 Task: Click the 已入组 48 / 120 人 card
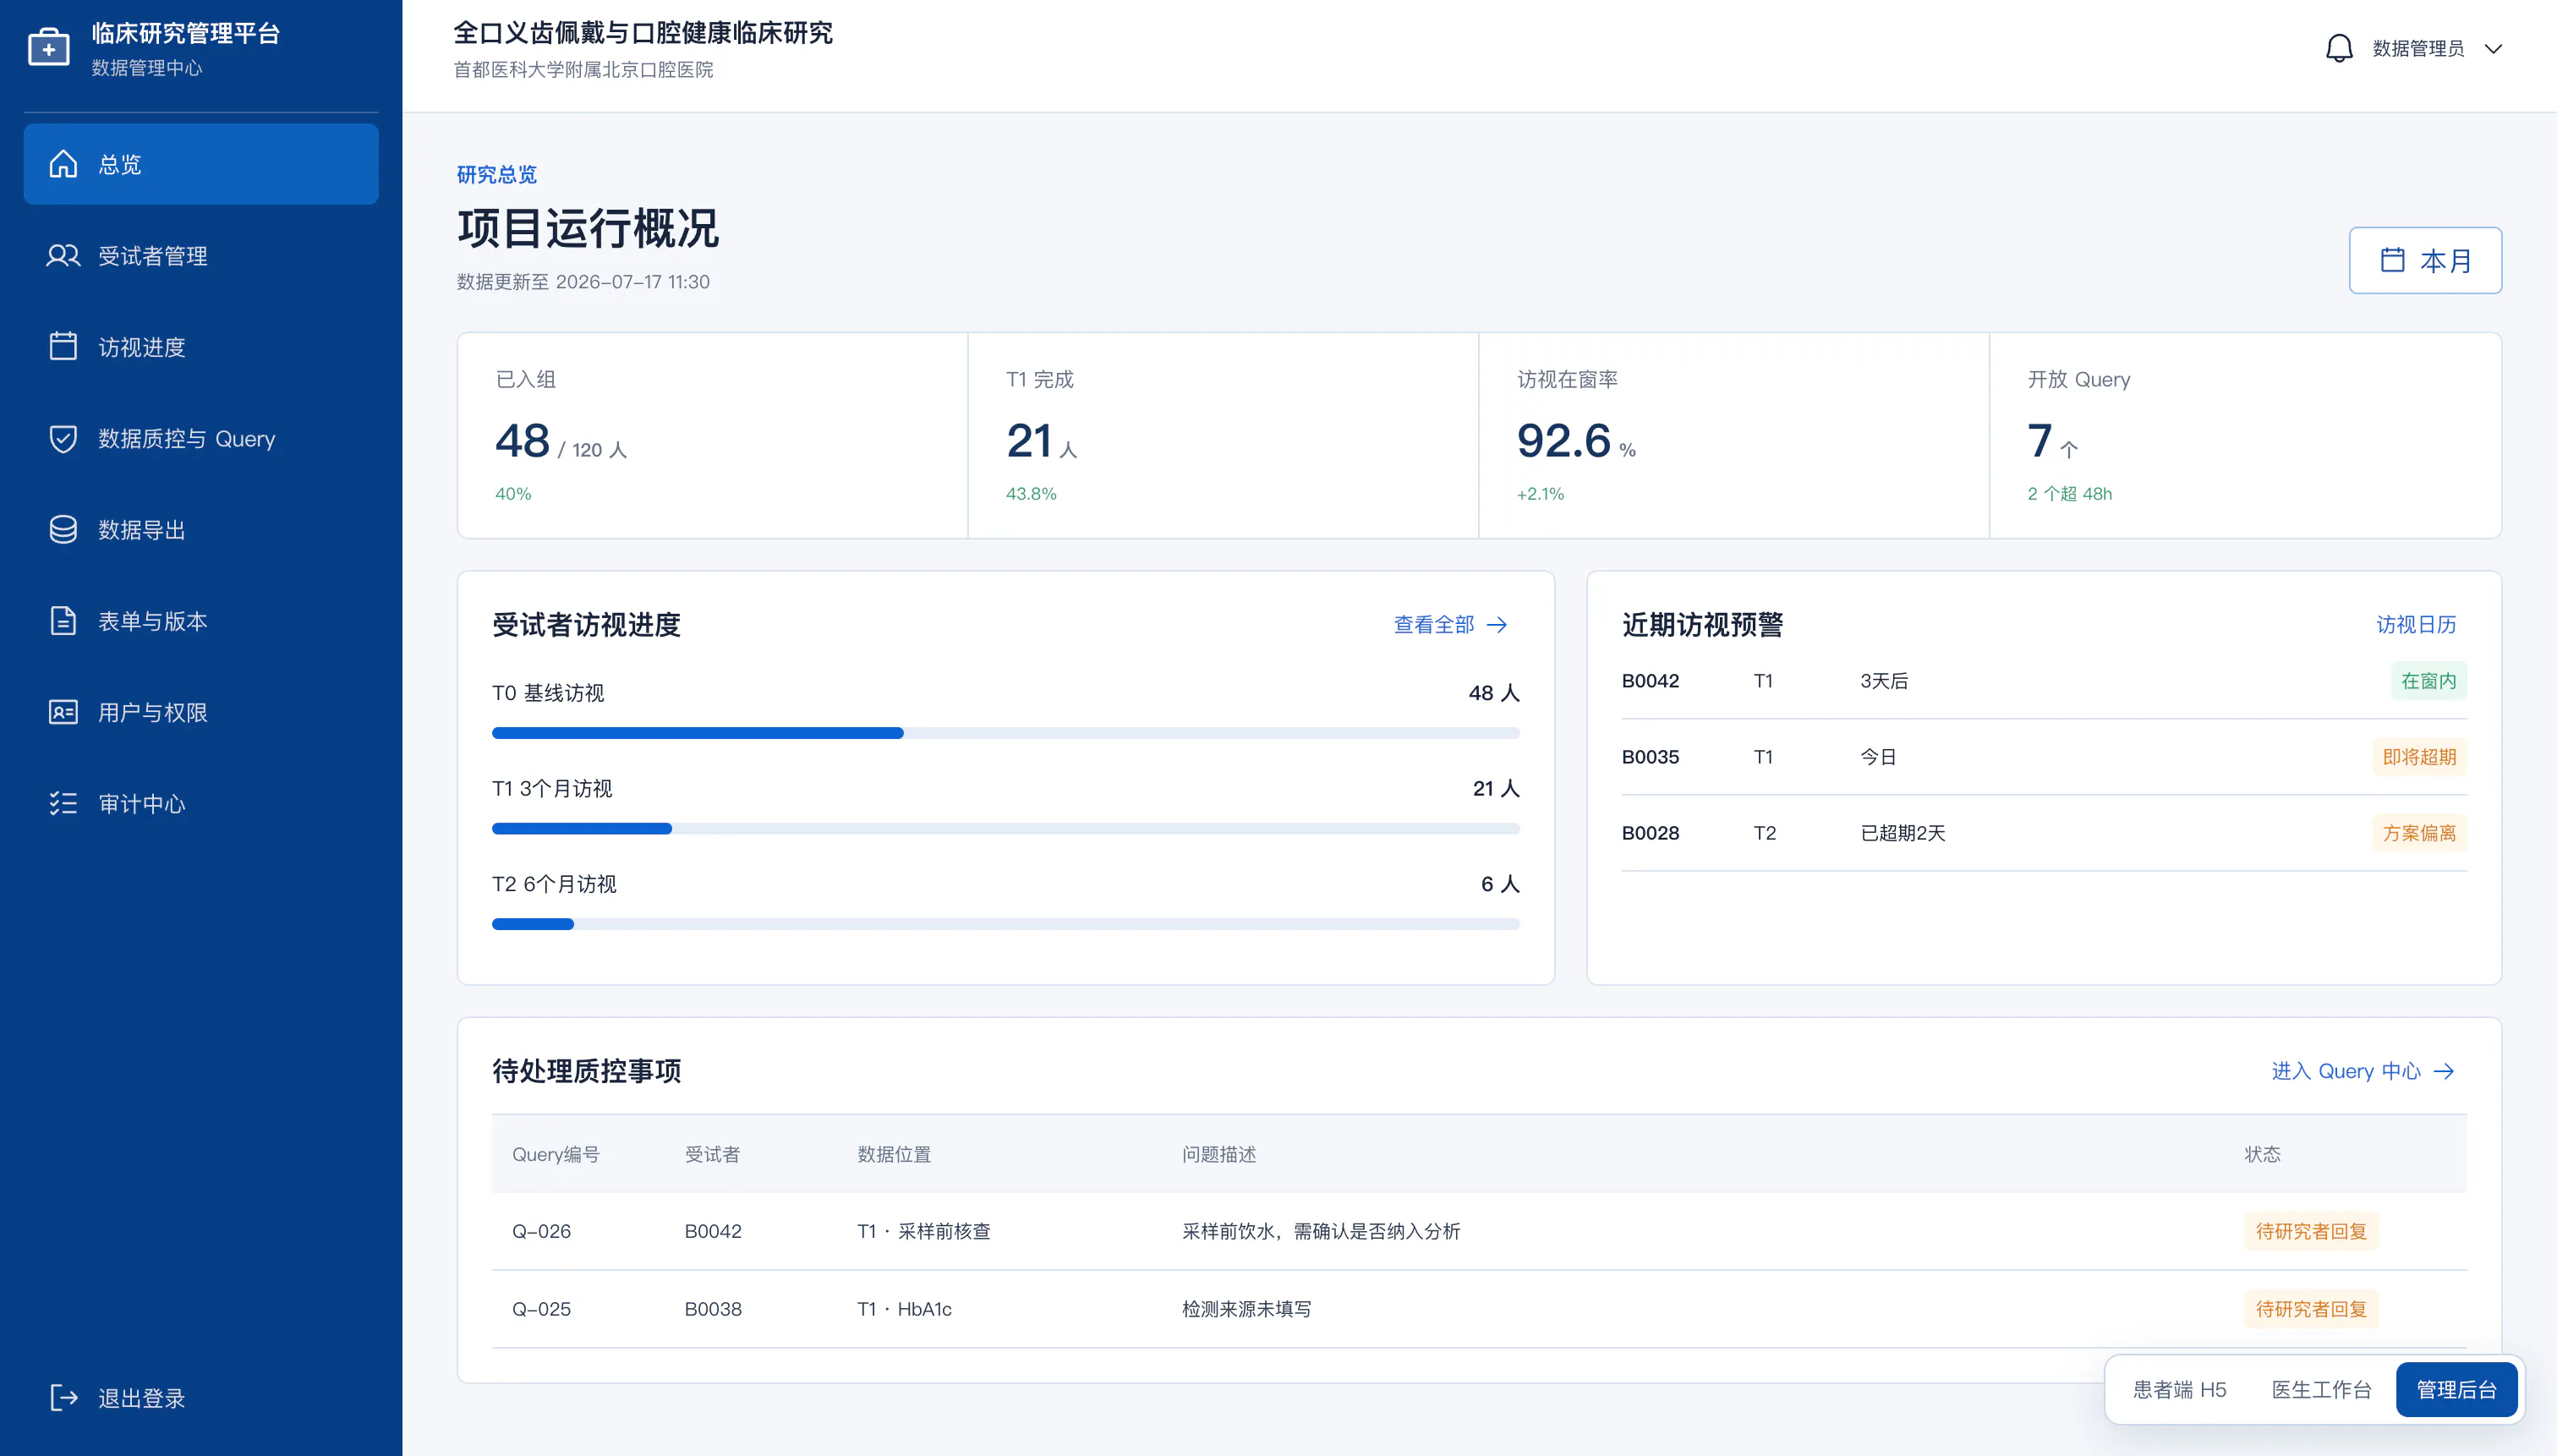(x=712, y=435)
